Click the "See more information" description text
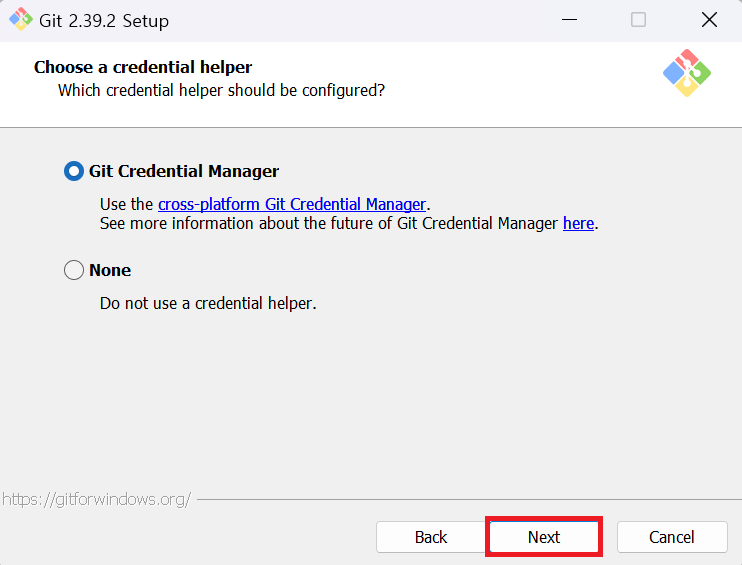The height and width of the screenshot is (565, 742). [x=349, y=223]
